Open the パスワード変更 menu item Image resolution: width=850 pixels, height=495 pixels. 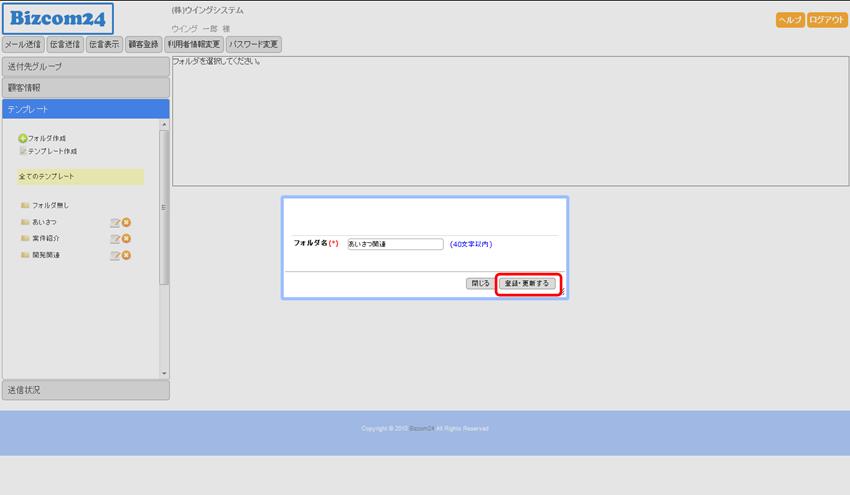254,44
